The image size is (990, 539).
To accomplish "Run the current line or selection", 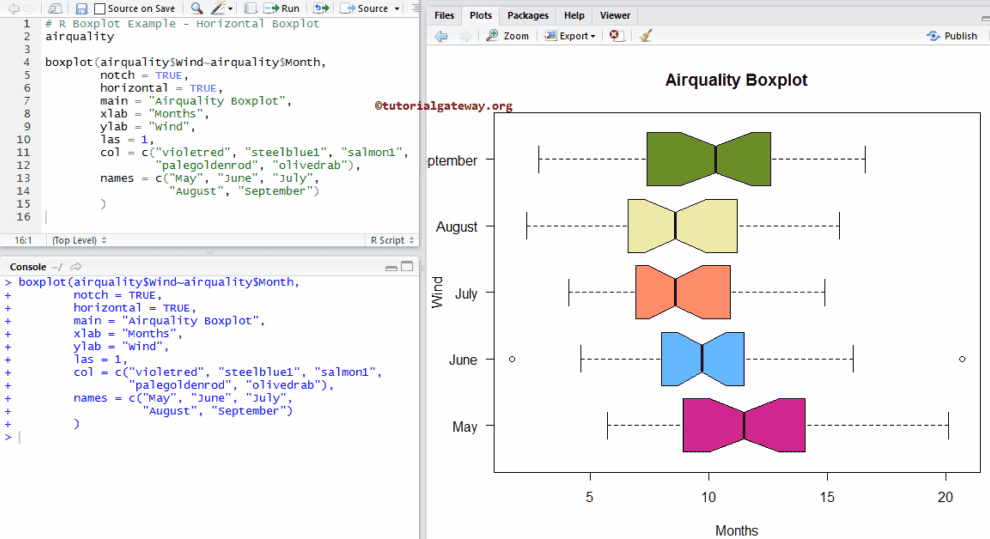I will (282, 8).
